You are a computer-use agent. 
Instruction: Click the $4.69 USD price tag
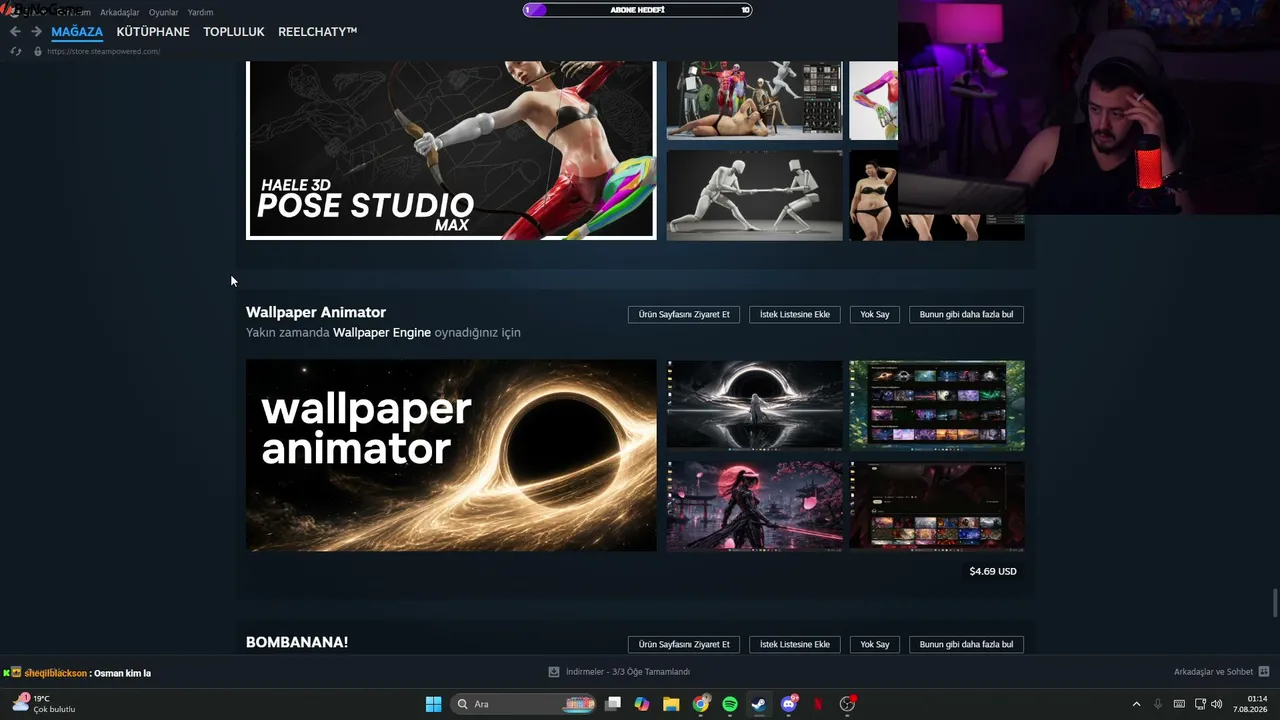coord(993,571)
